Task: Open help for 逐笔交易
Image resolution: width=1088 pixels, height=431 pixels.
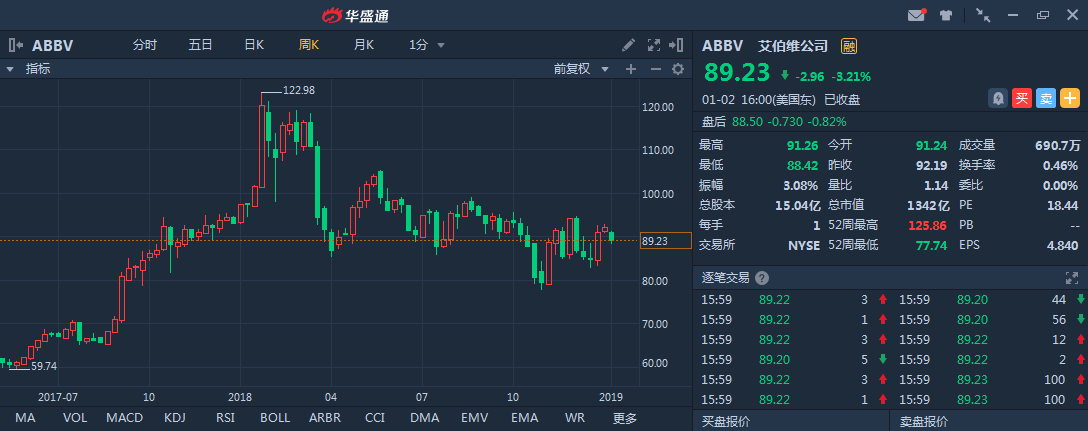Action: [762, 277]
